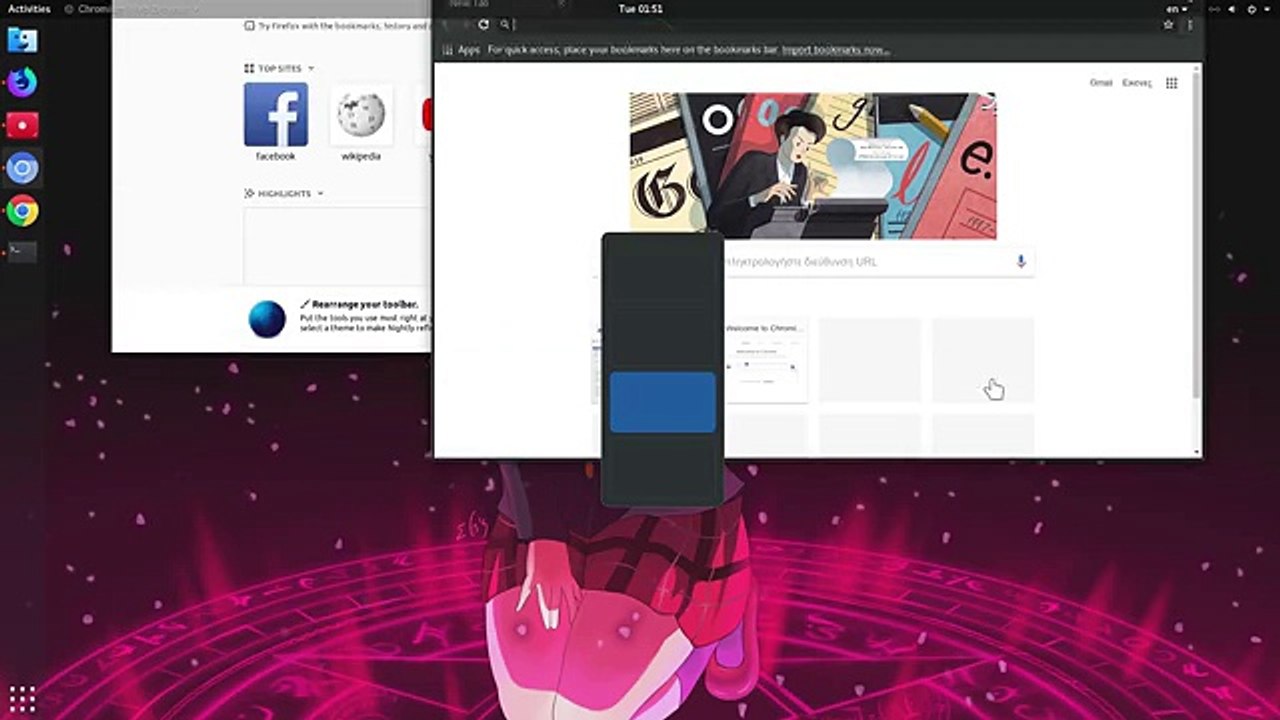This screenshot has width=1280, height=720.
Task: Launch Firefox Nightly from the dock
Action: (x=22, y=82)
